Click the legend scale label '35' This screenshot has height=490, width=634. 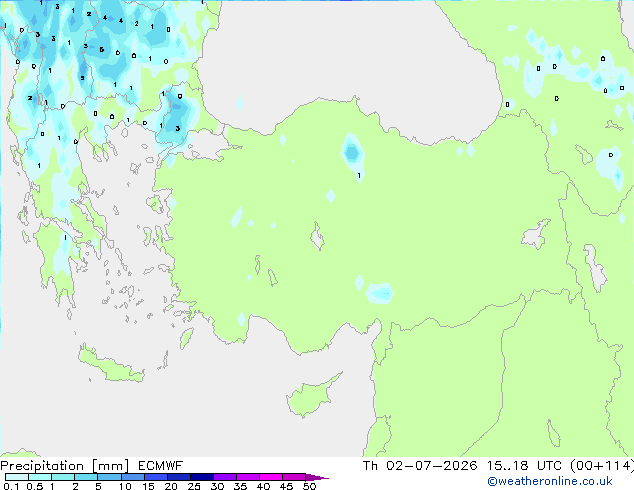[x=240, y=486]
